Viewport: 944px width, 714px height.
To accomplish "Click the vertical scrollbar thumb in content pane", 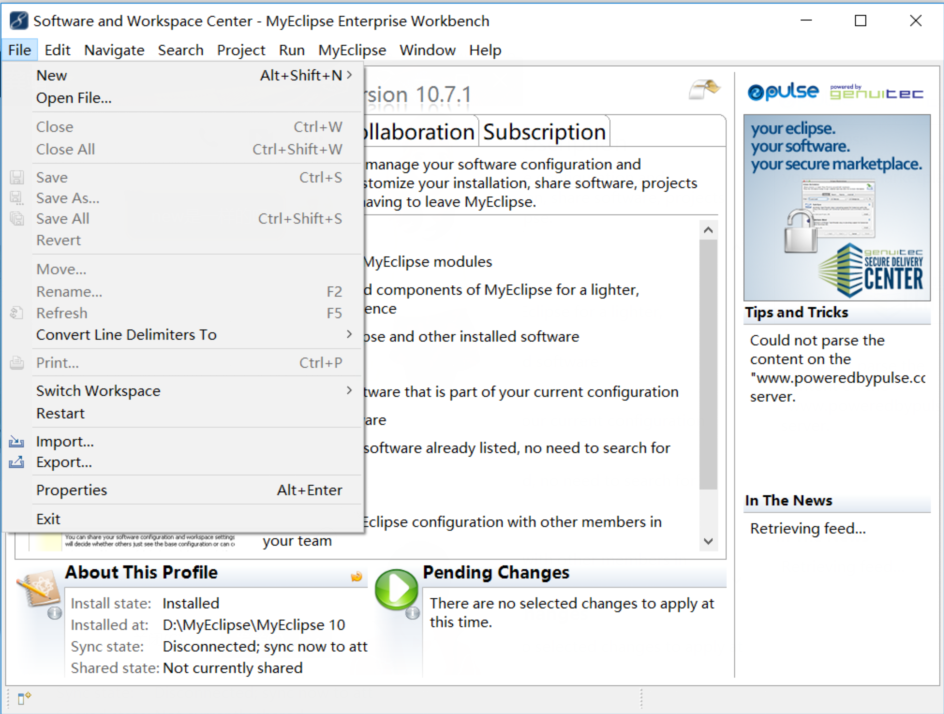I will click(709, 364).
